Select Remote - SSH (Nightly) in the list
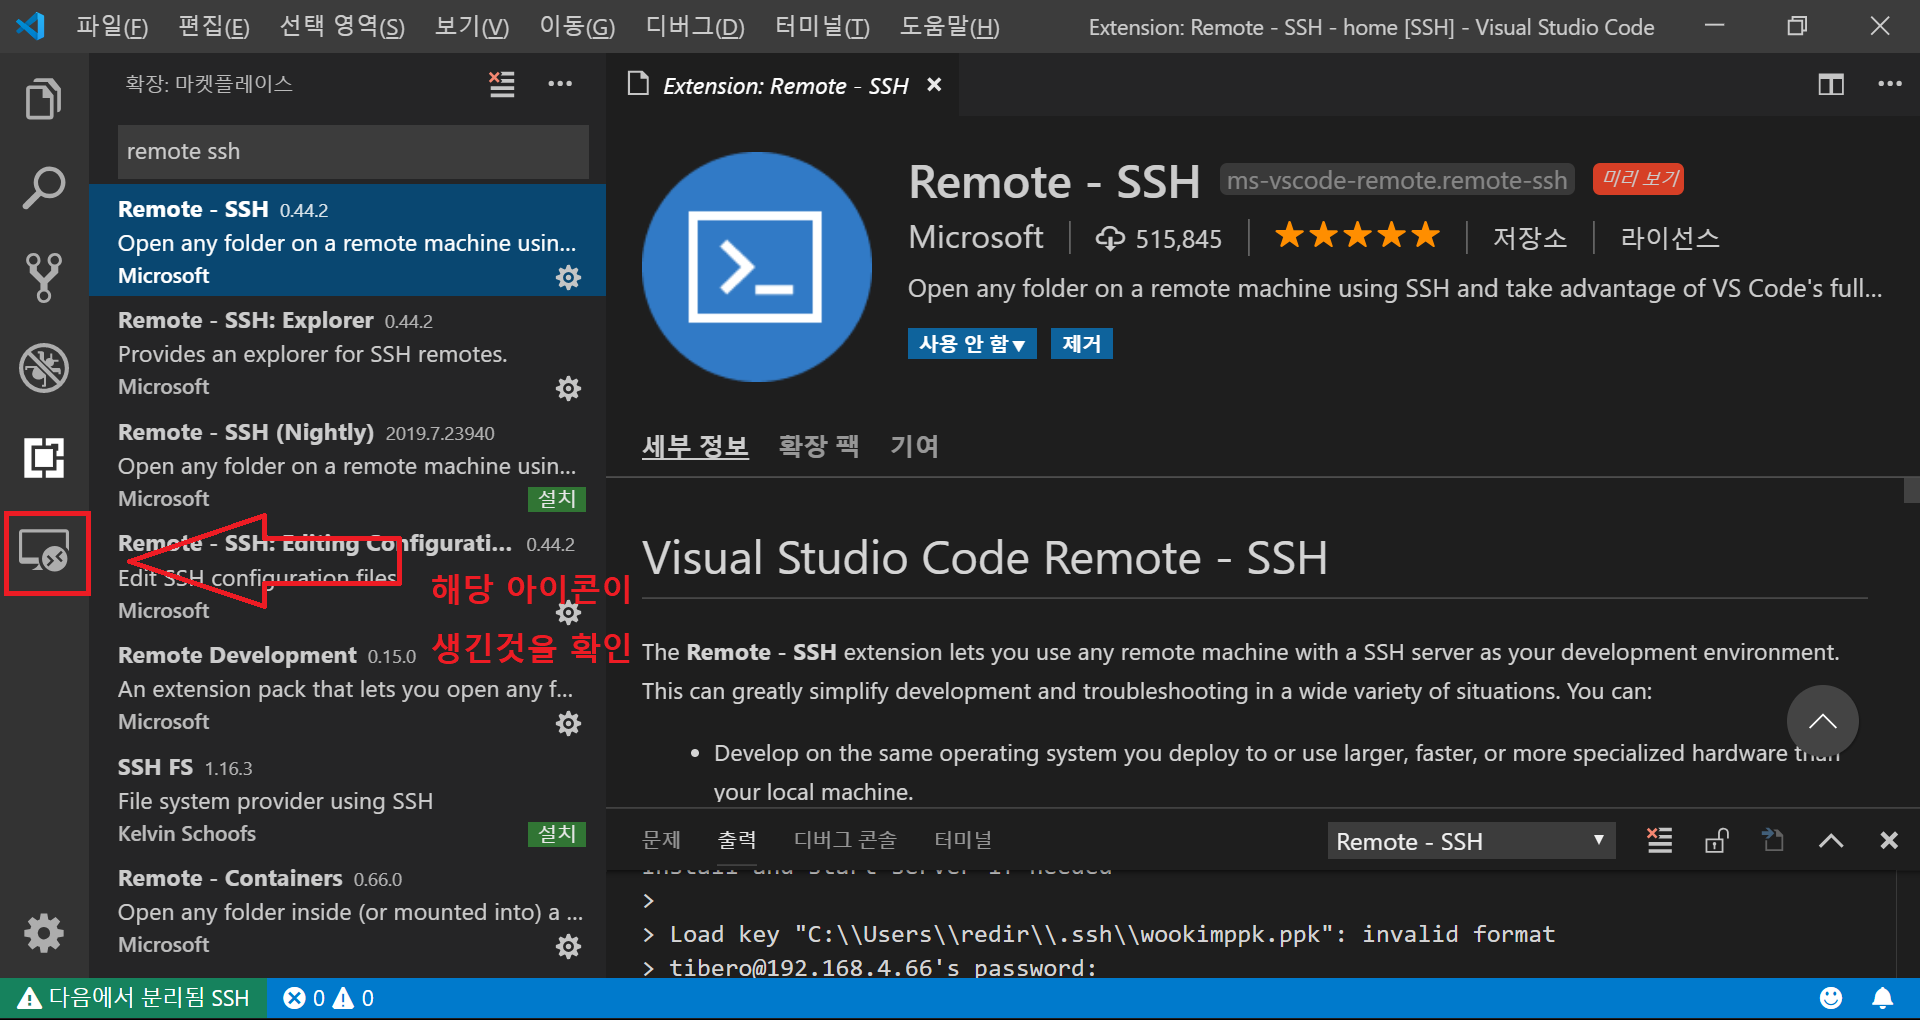The image size is (1920, 1020). [x=347, y=464]
